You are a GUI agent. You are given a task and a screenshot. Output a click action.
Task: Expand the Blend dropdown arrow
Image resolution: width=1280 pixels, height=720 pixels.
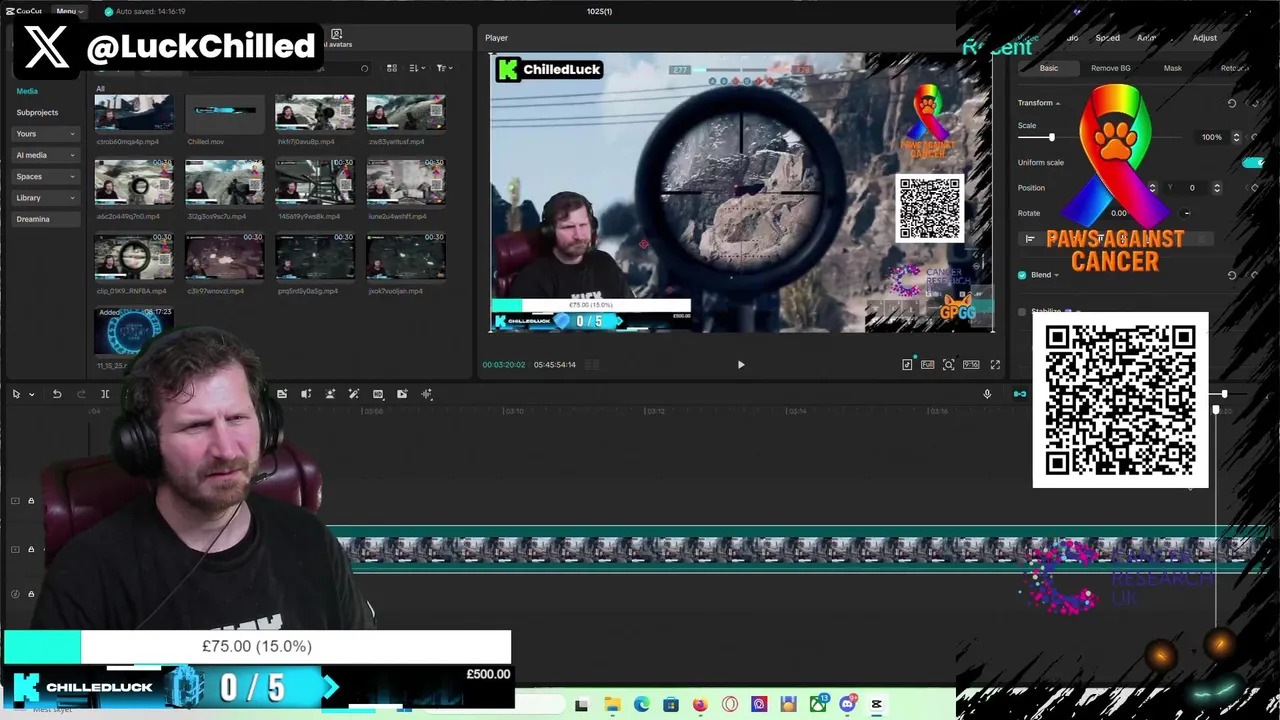[1056, 275]
